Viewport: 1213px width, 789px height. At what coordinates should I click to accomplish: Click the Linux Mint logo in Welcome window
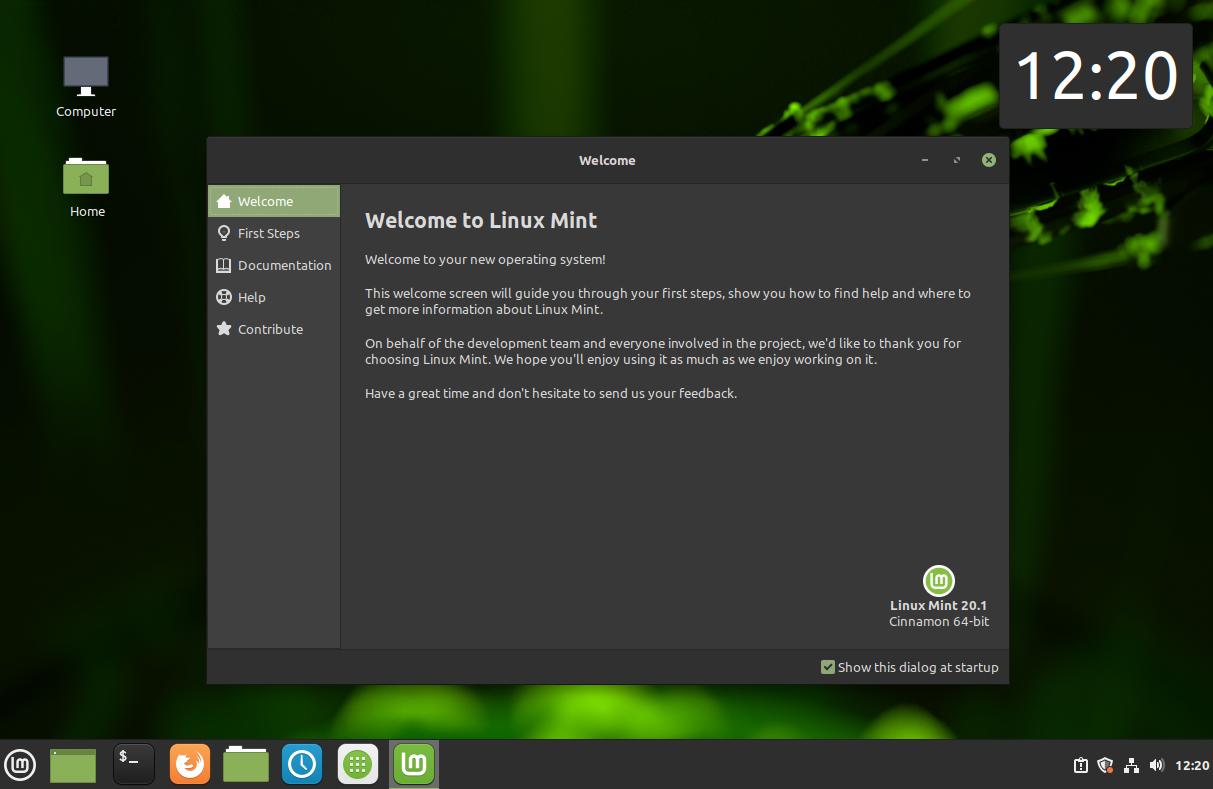point(938,580)
